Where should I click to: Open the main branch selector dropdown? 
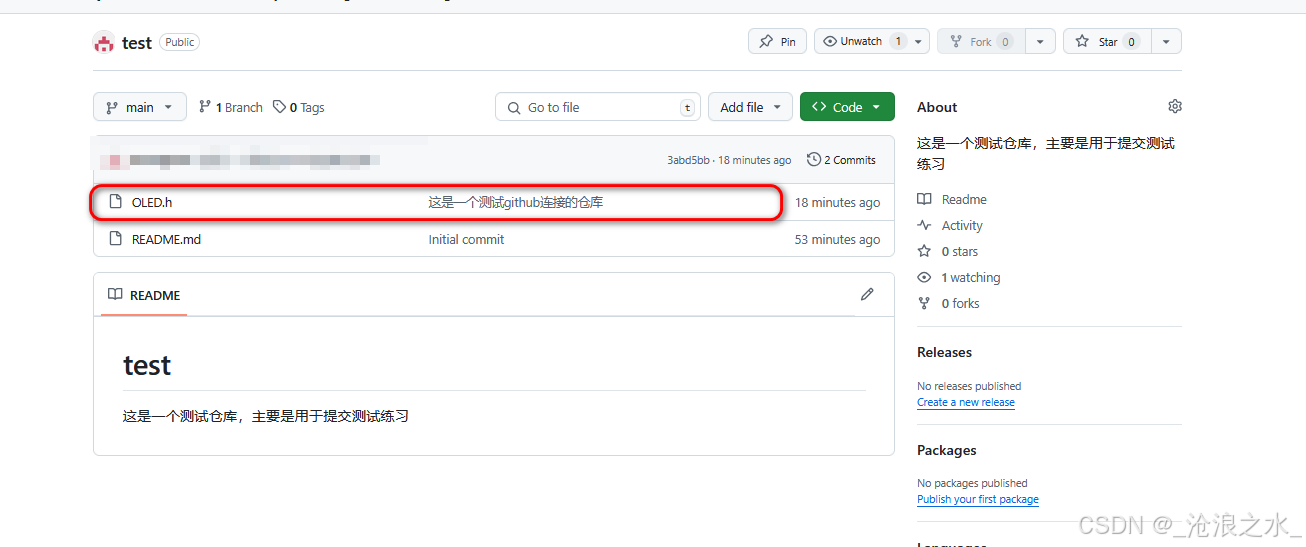[x=140, y=107]
